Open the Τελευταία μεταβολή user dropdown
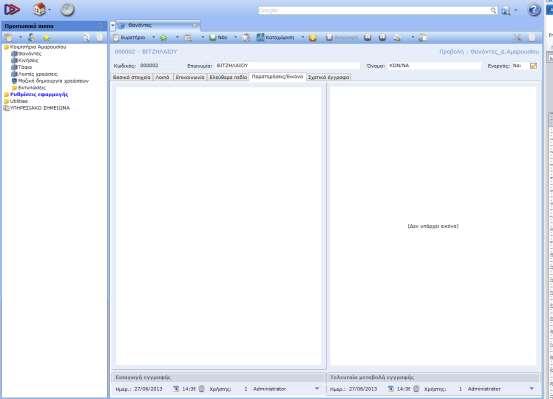Viewport: 553px width, 399px height. (x=531, y=389)
